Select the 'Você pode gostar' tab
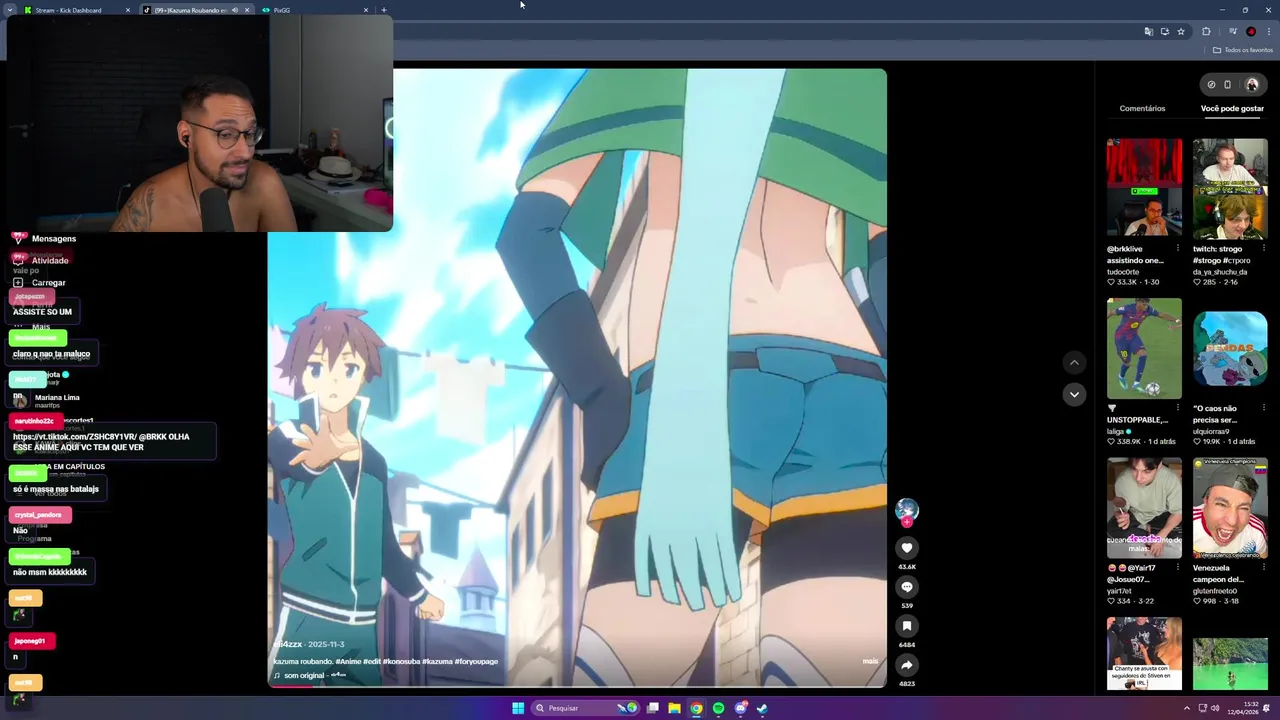 pos(1232,108)
